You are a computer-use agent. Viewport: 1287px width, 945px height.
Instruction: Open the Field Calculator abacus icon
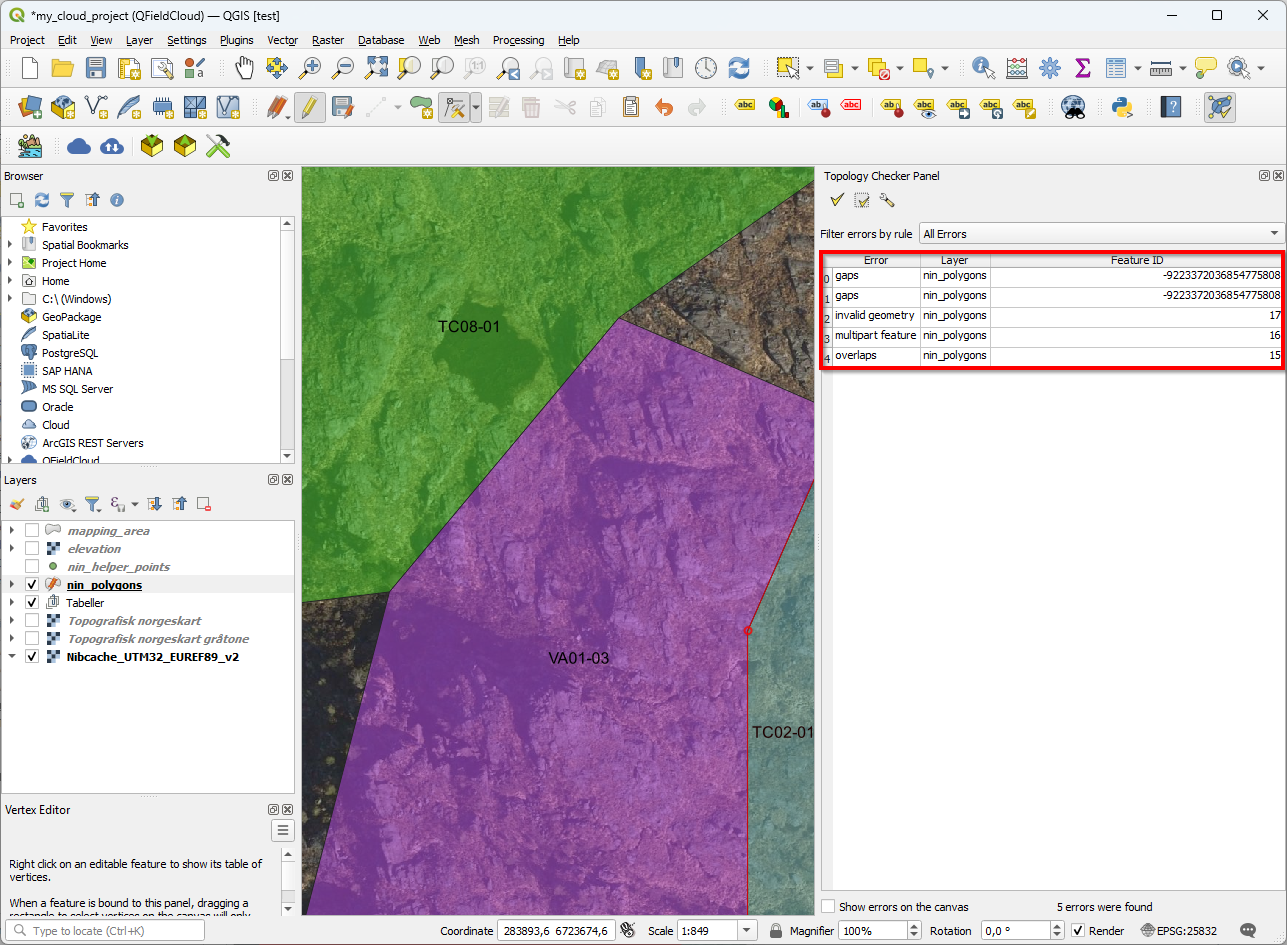coord(1017,68)
